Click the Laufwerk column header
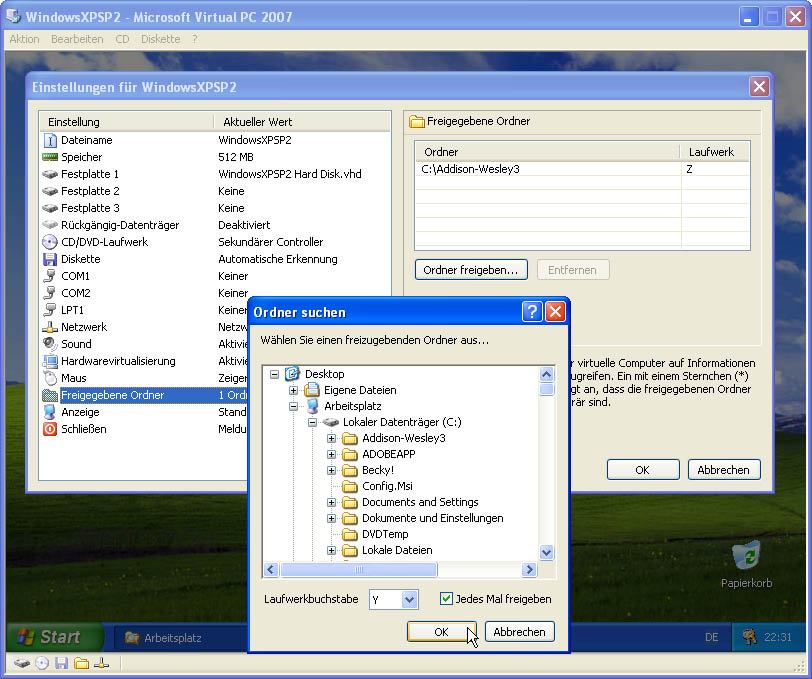812x679 pixels. click(715, 152)
